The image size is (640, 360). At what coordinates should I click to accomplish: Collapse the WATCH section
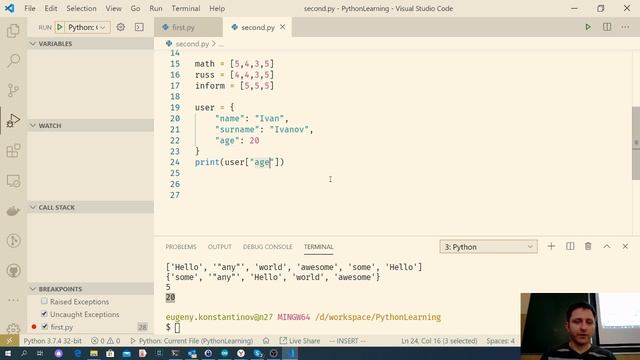click(x=91, y=125)
